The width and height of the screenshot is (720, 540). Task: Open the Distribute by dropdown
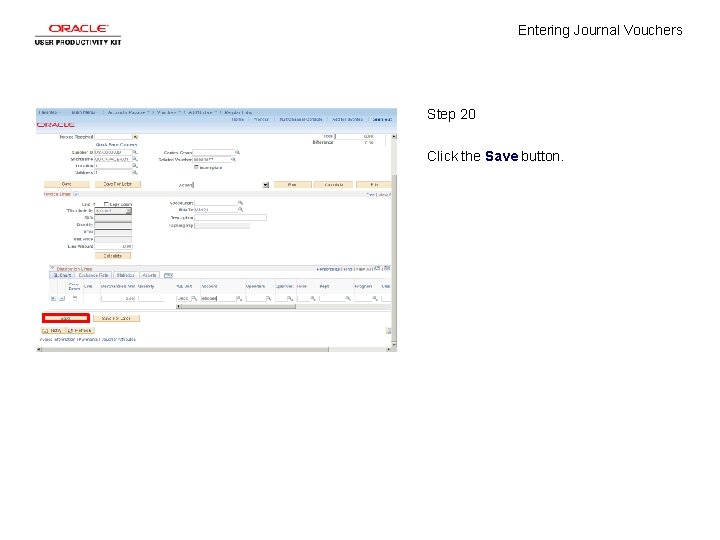click(113, 211)
